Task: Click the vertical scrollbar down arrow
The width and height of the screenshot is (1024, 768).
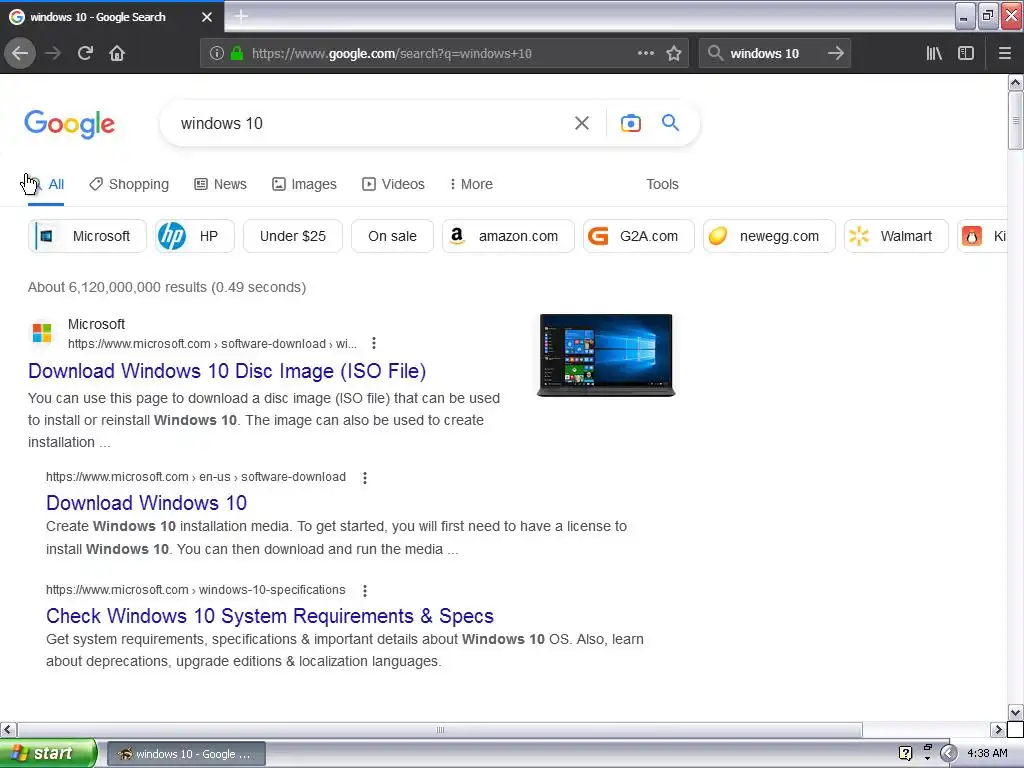Action: point(1015,712)
